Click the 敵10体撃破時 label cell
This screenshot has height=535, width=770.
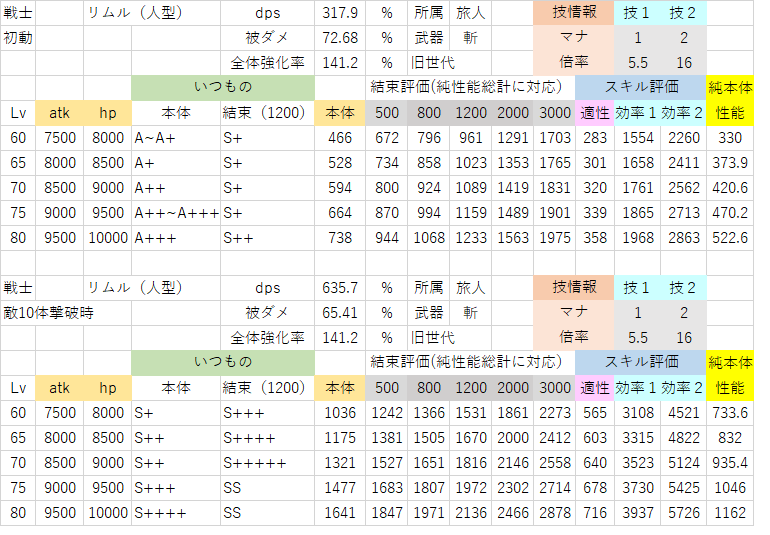pyautogui.click(x=66, y=313)
